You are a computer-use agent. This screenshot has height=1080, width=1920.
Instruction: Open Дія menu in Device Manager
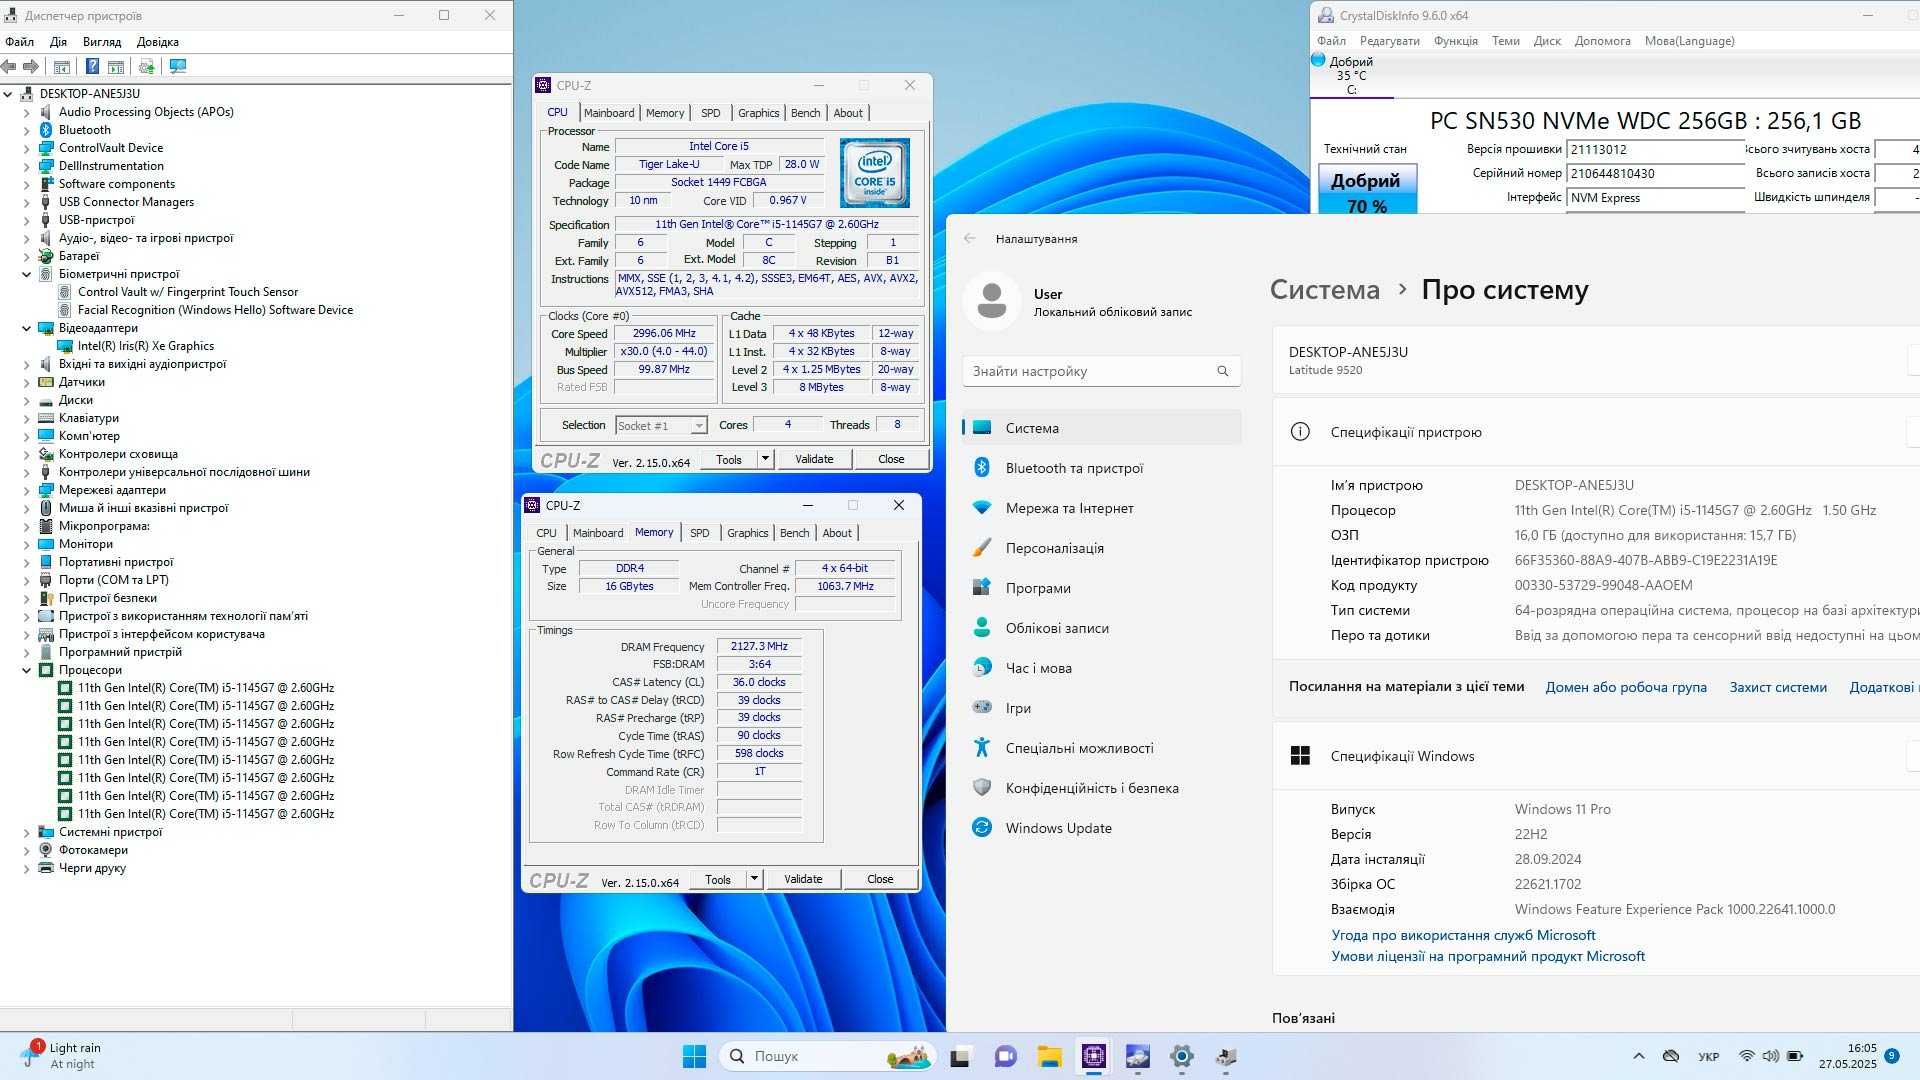click(58, 42)
